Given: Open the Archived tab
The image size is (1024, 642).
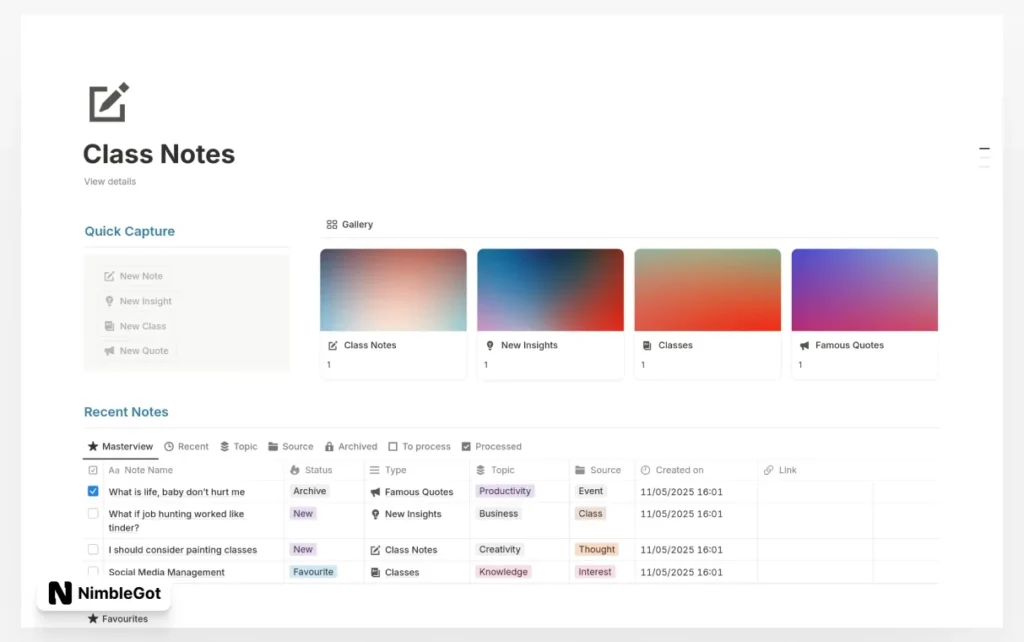Looking at the screenshot, I should coord(351,447).
